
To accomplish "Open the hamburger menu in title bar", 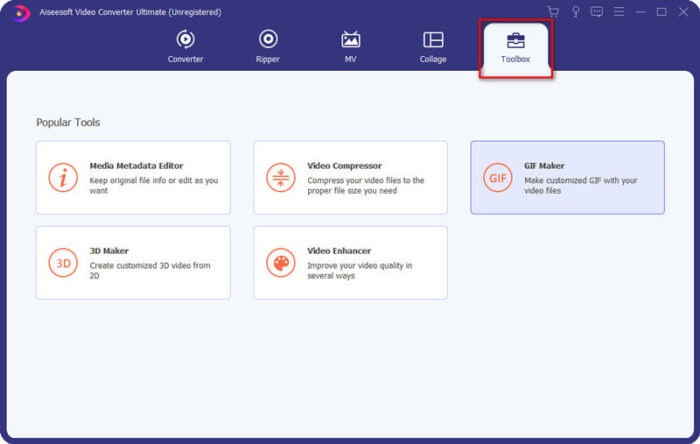I will [619, 12].
